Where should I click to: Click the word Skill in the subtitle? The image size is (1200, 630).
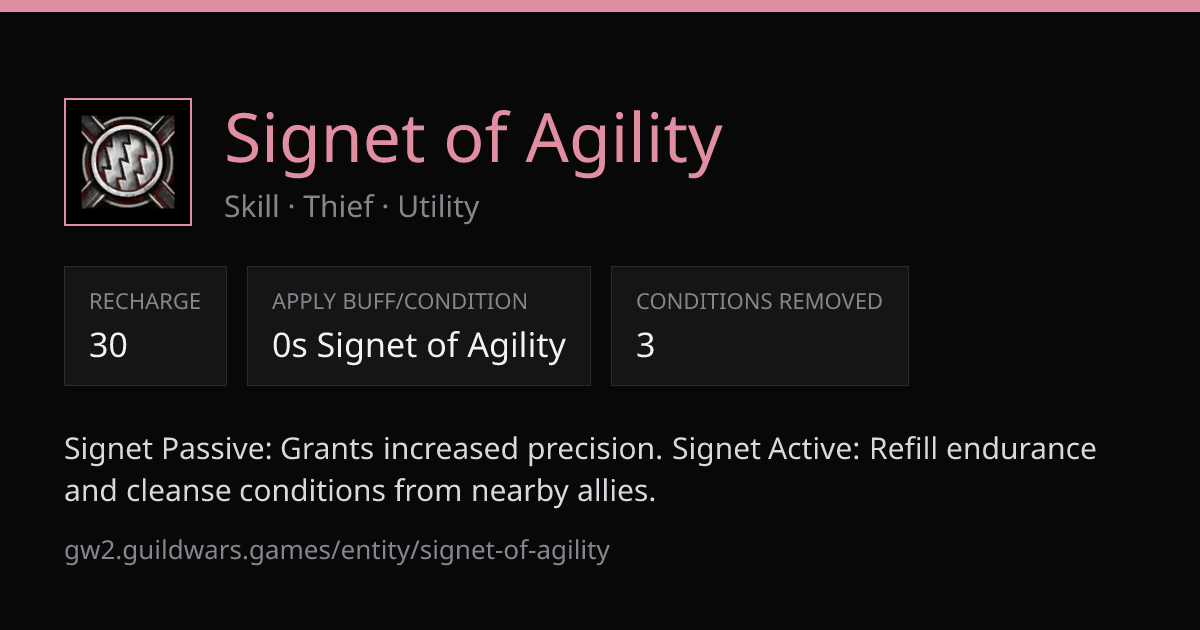pyautogui.click(x=252, y=207)
